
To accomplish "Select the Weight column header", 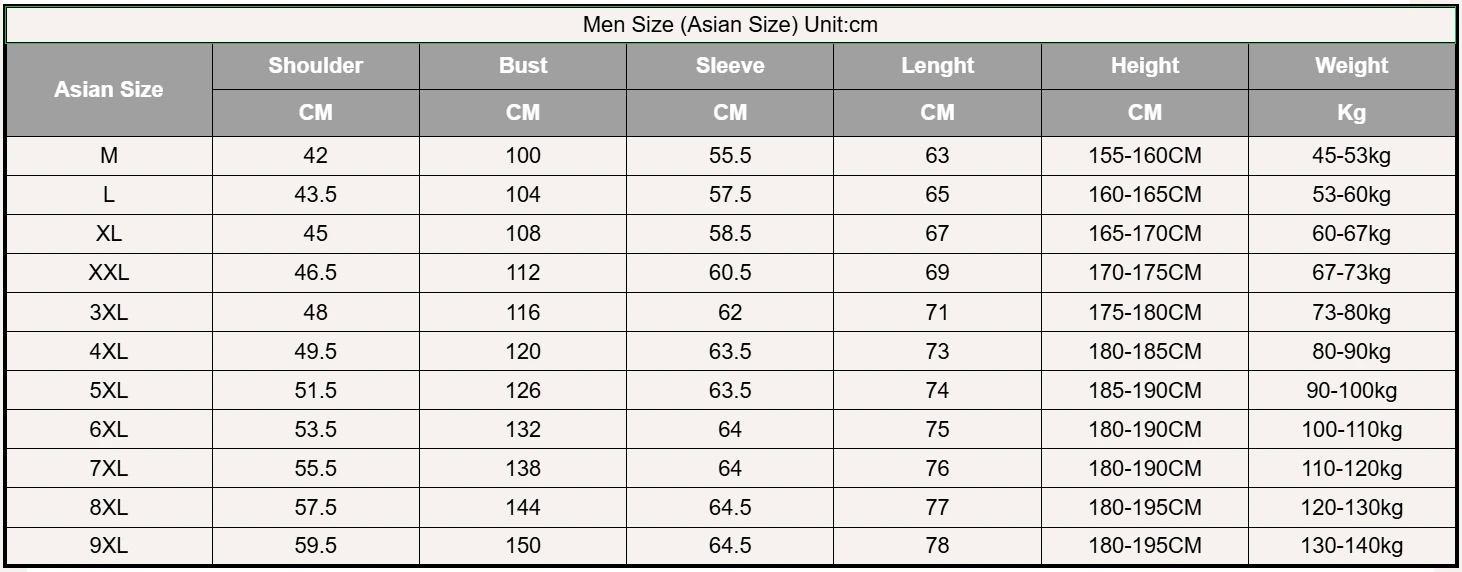I will coord(1351,66).
